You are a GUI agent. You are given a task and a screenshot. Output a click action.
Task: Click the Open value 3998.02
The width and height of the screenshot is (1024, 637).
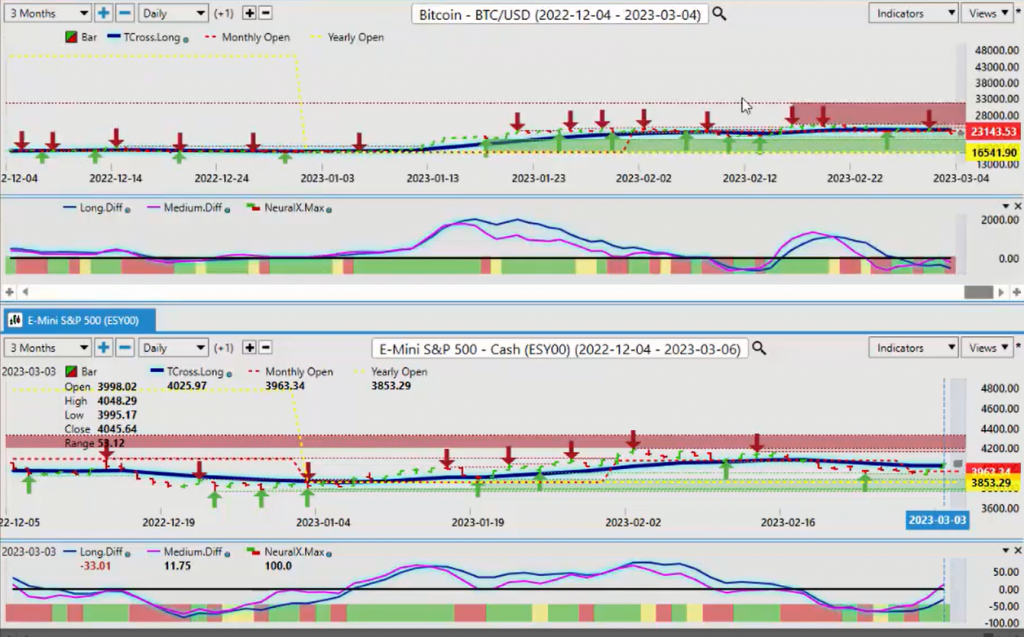(x=117, y=387)
